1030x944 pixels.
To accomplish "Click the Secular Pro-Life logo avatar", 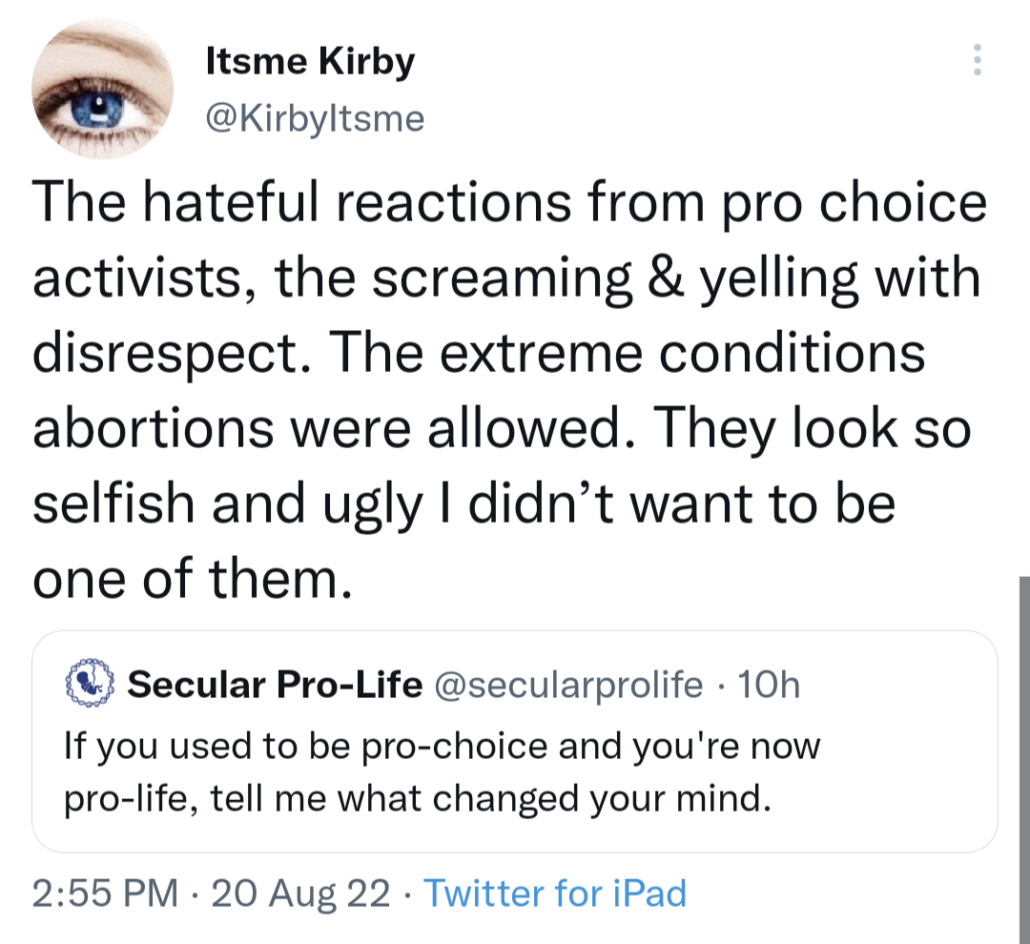I will pos(91,684).
